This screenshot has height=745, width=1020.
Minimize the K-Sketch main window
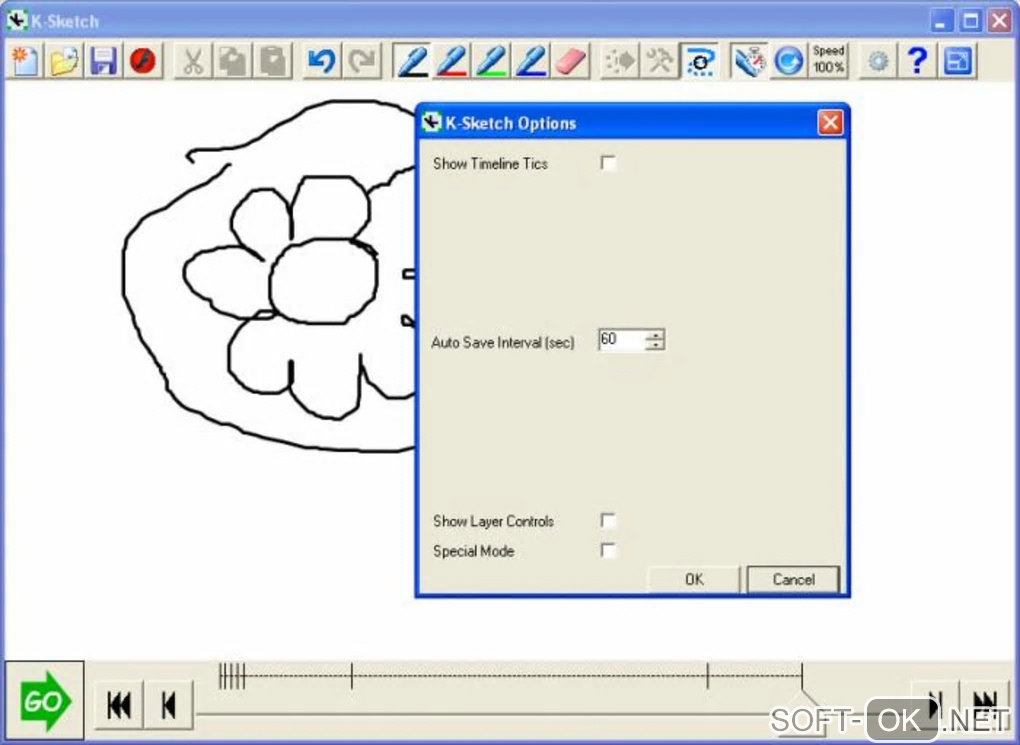(941, 21)
